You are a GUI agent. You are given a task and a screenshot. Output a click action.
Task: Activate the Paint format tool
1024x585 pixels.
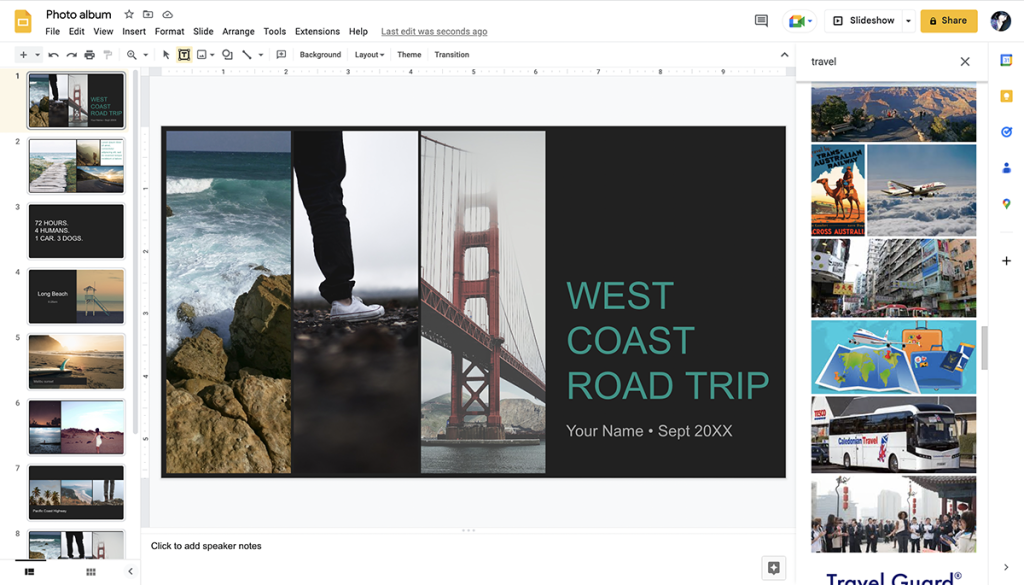pos(107,54)
